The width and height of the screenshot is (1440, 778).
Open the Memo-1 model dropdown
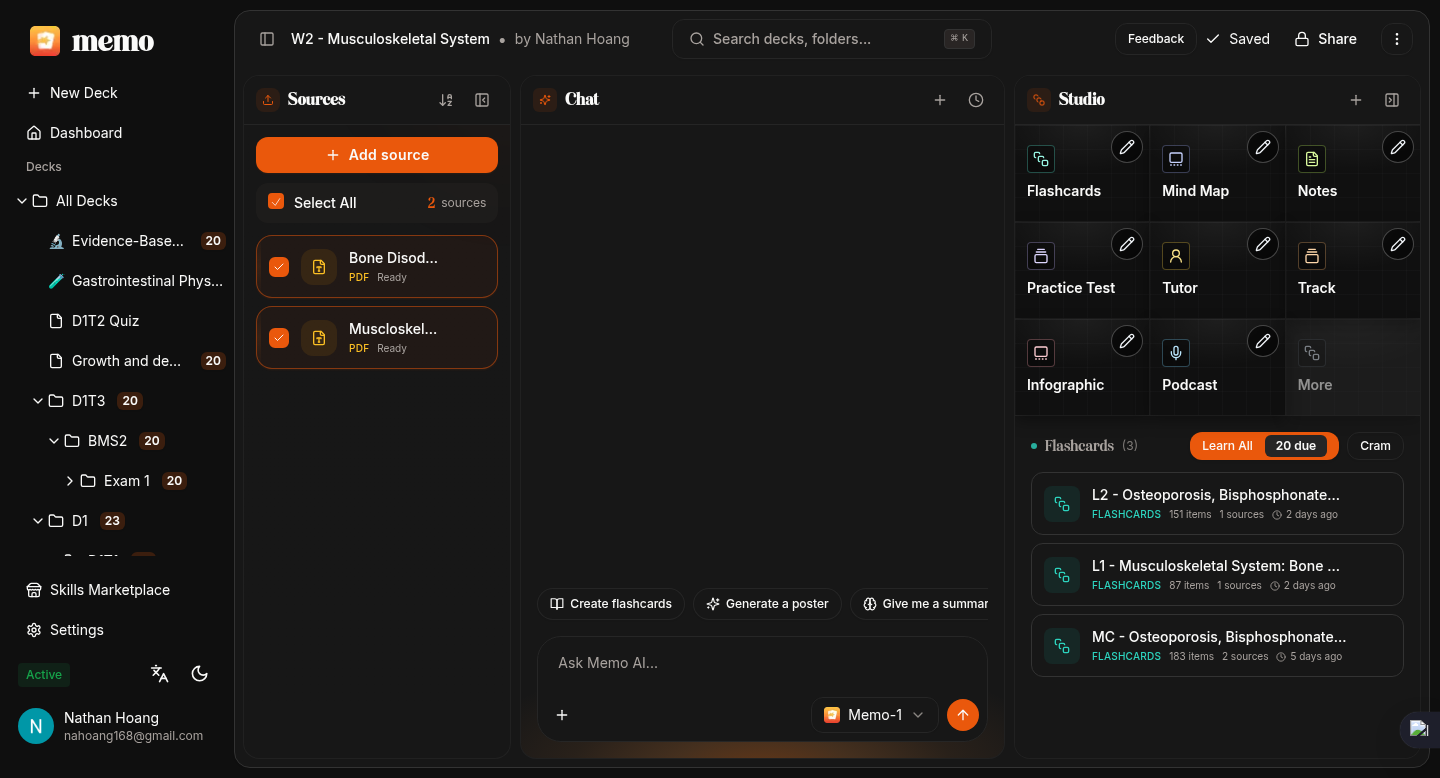[874, 715]
